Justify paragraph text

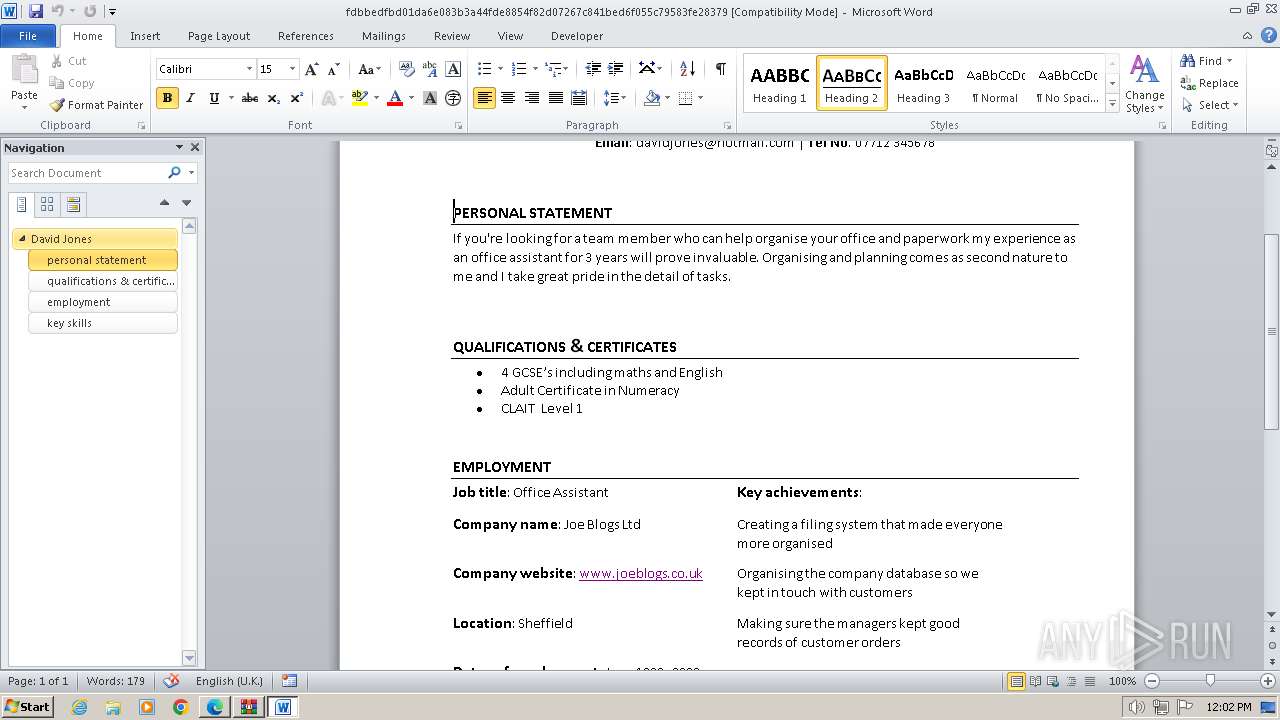555,98
